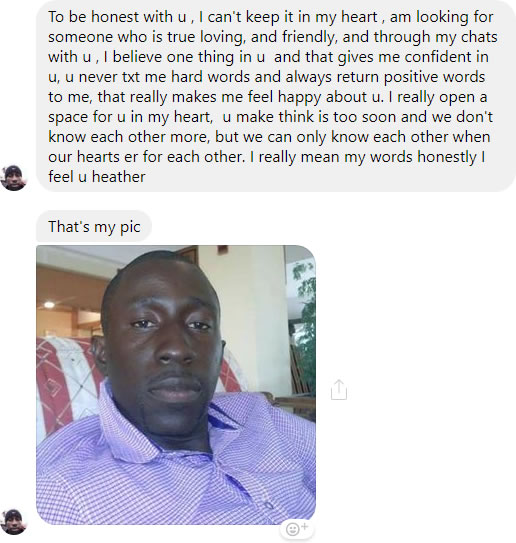Click sender avatar beside the shared photo
This screenshot has width=516, height=543.
tap(14, 522)
